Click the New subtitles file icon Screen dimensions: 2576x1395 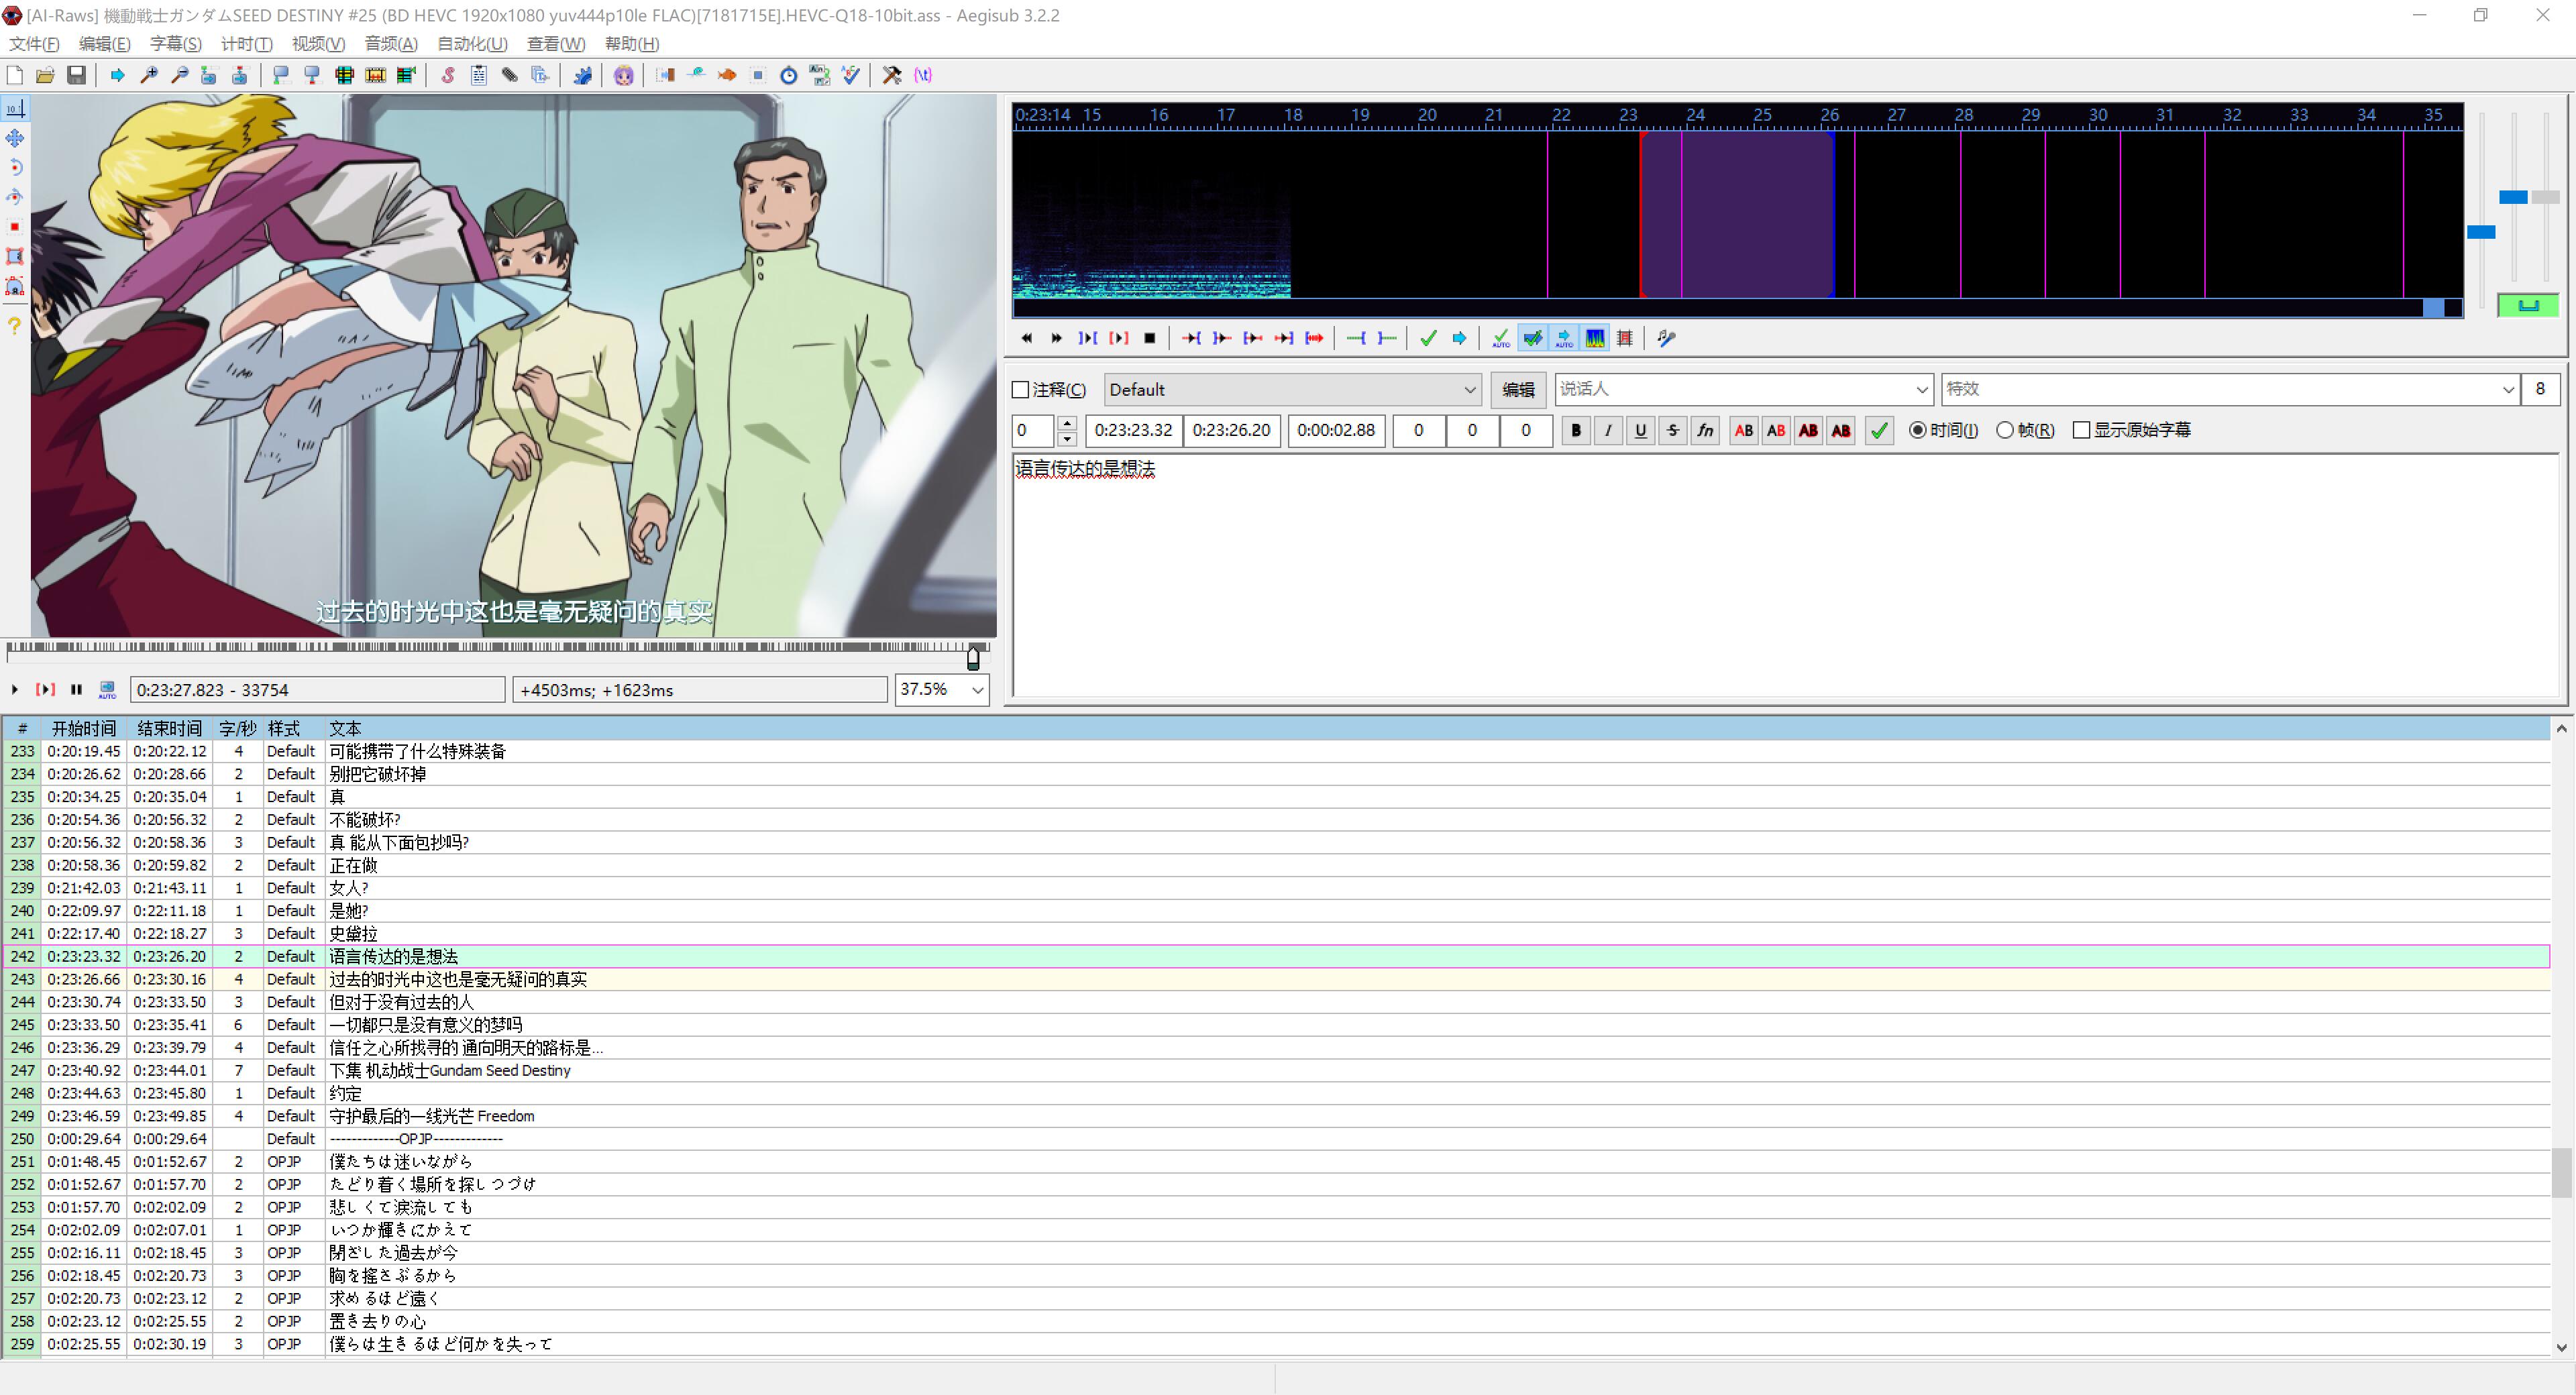[15, 75]
